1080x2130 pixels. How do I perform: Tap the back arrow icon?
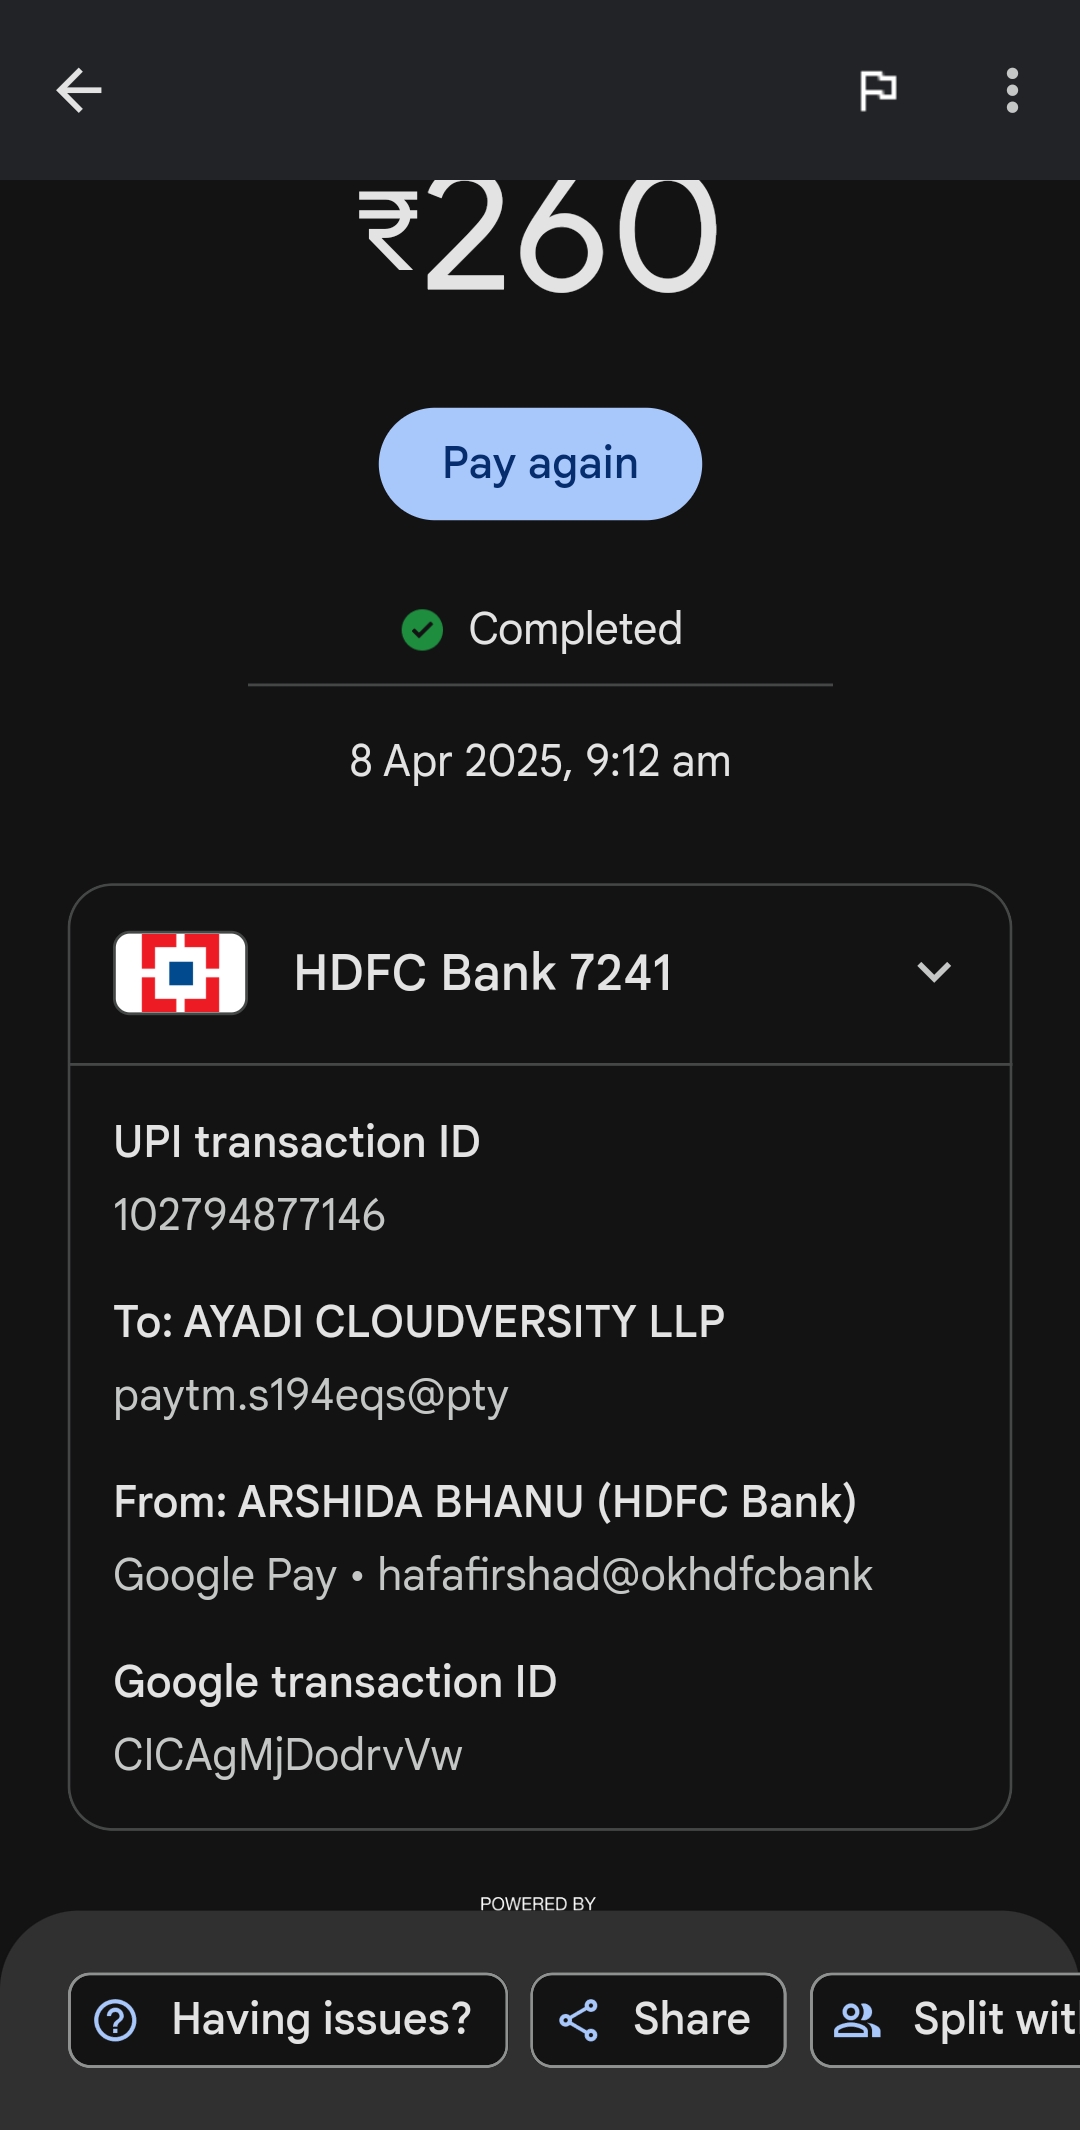(x=79, y=91)
